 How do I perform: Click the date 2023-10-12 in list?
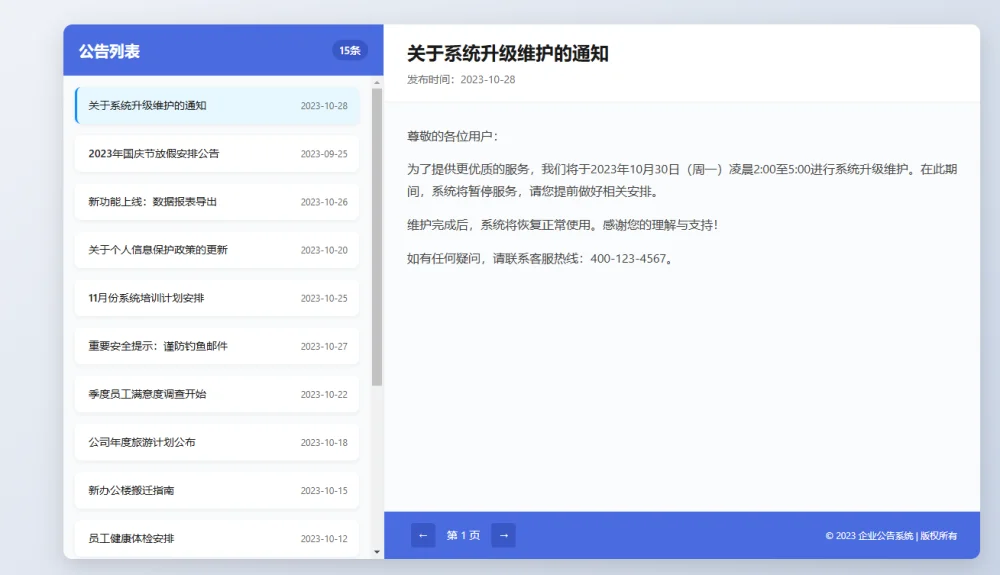tap(324, 539)
